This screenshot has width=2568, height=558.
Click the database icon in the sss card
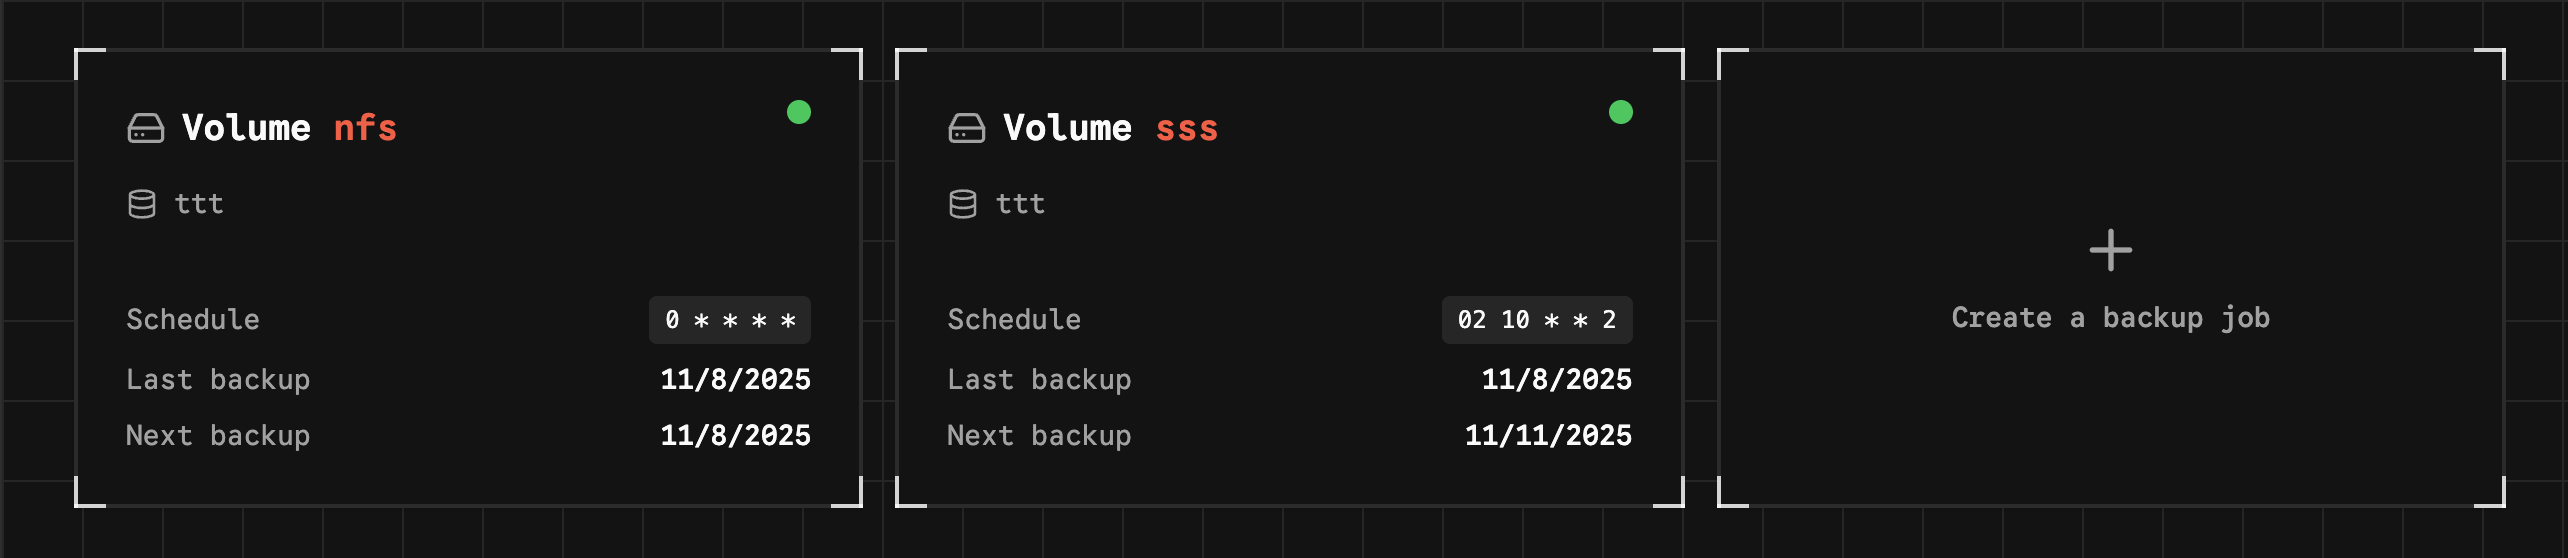tap(962, 204)
